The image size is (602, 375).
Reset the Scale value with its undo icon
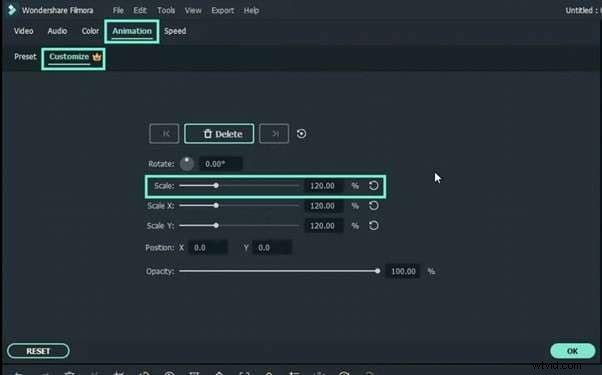(374, 186)
